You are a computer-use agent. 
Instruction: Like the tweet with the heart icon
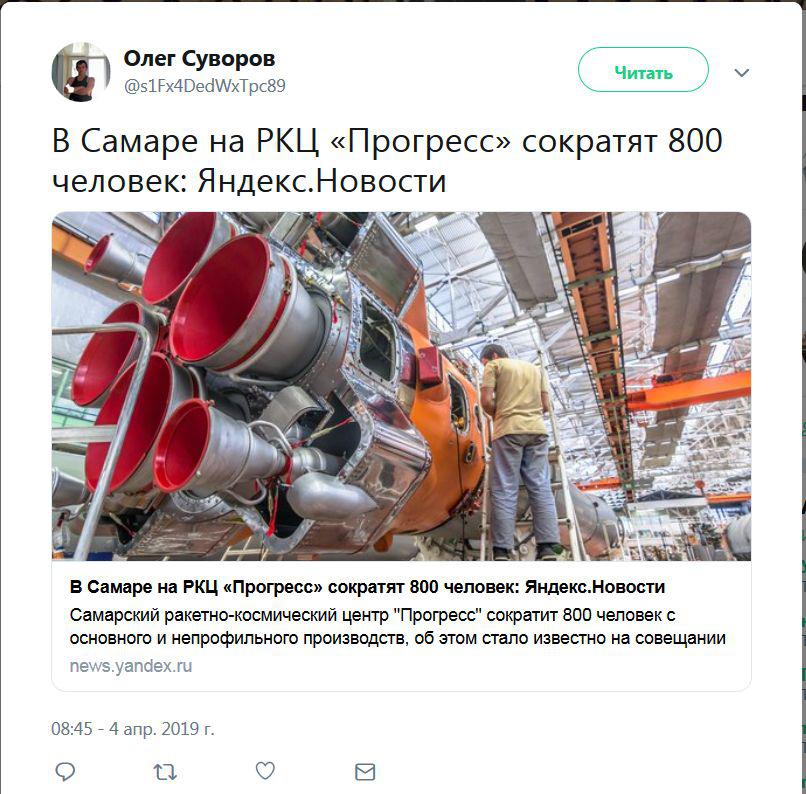click(265, 770)
